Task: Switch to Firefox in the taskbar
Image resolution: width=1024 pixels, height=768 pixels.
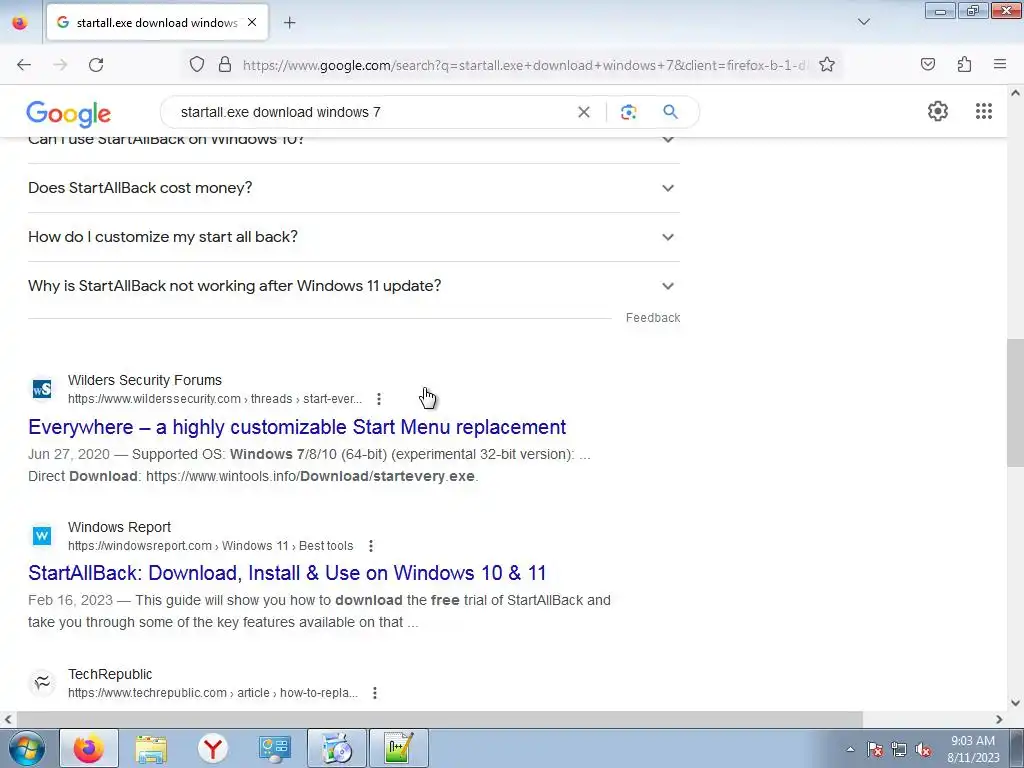Action: [x=89, y=748]
